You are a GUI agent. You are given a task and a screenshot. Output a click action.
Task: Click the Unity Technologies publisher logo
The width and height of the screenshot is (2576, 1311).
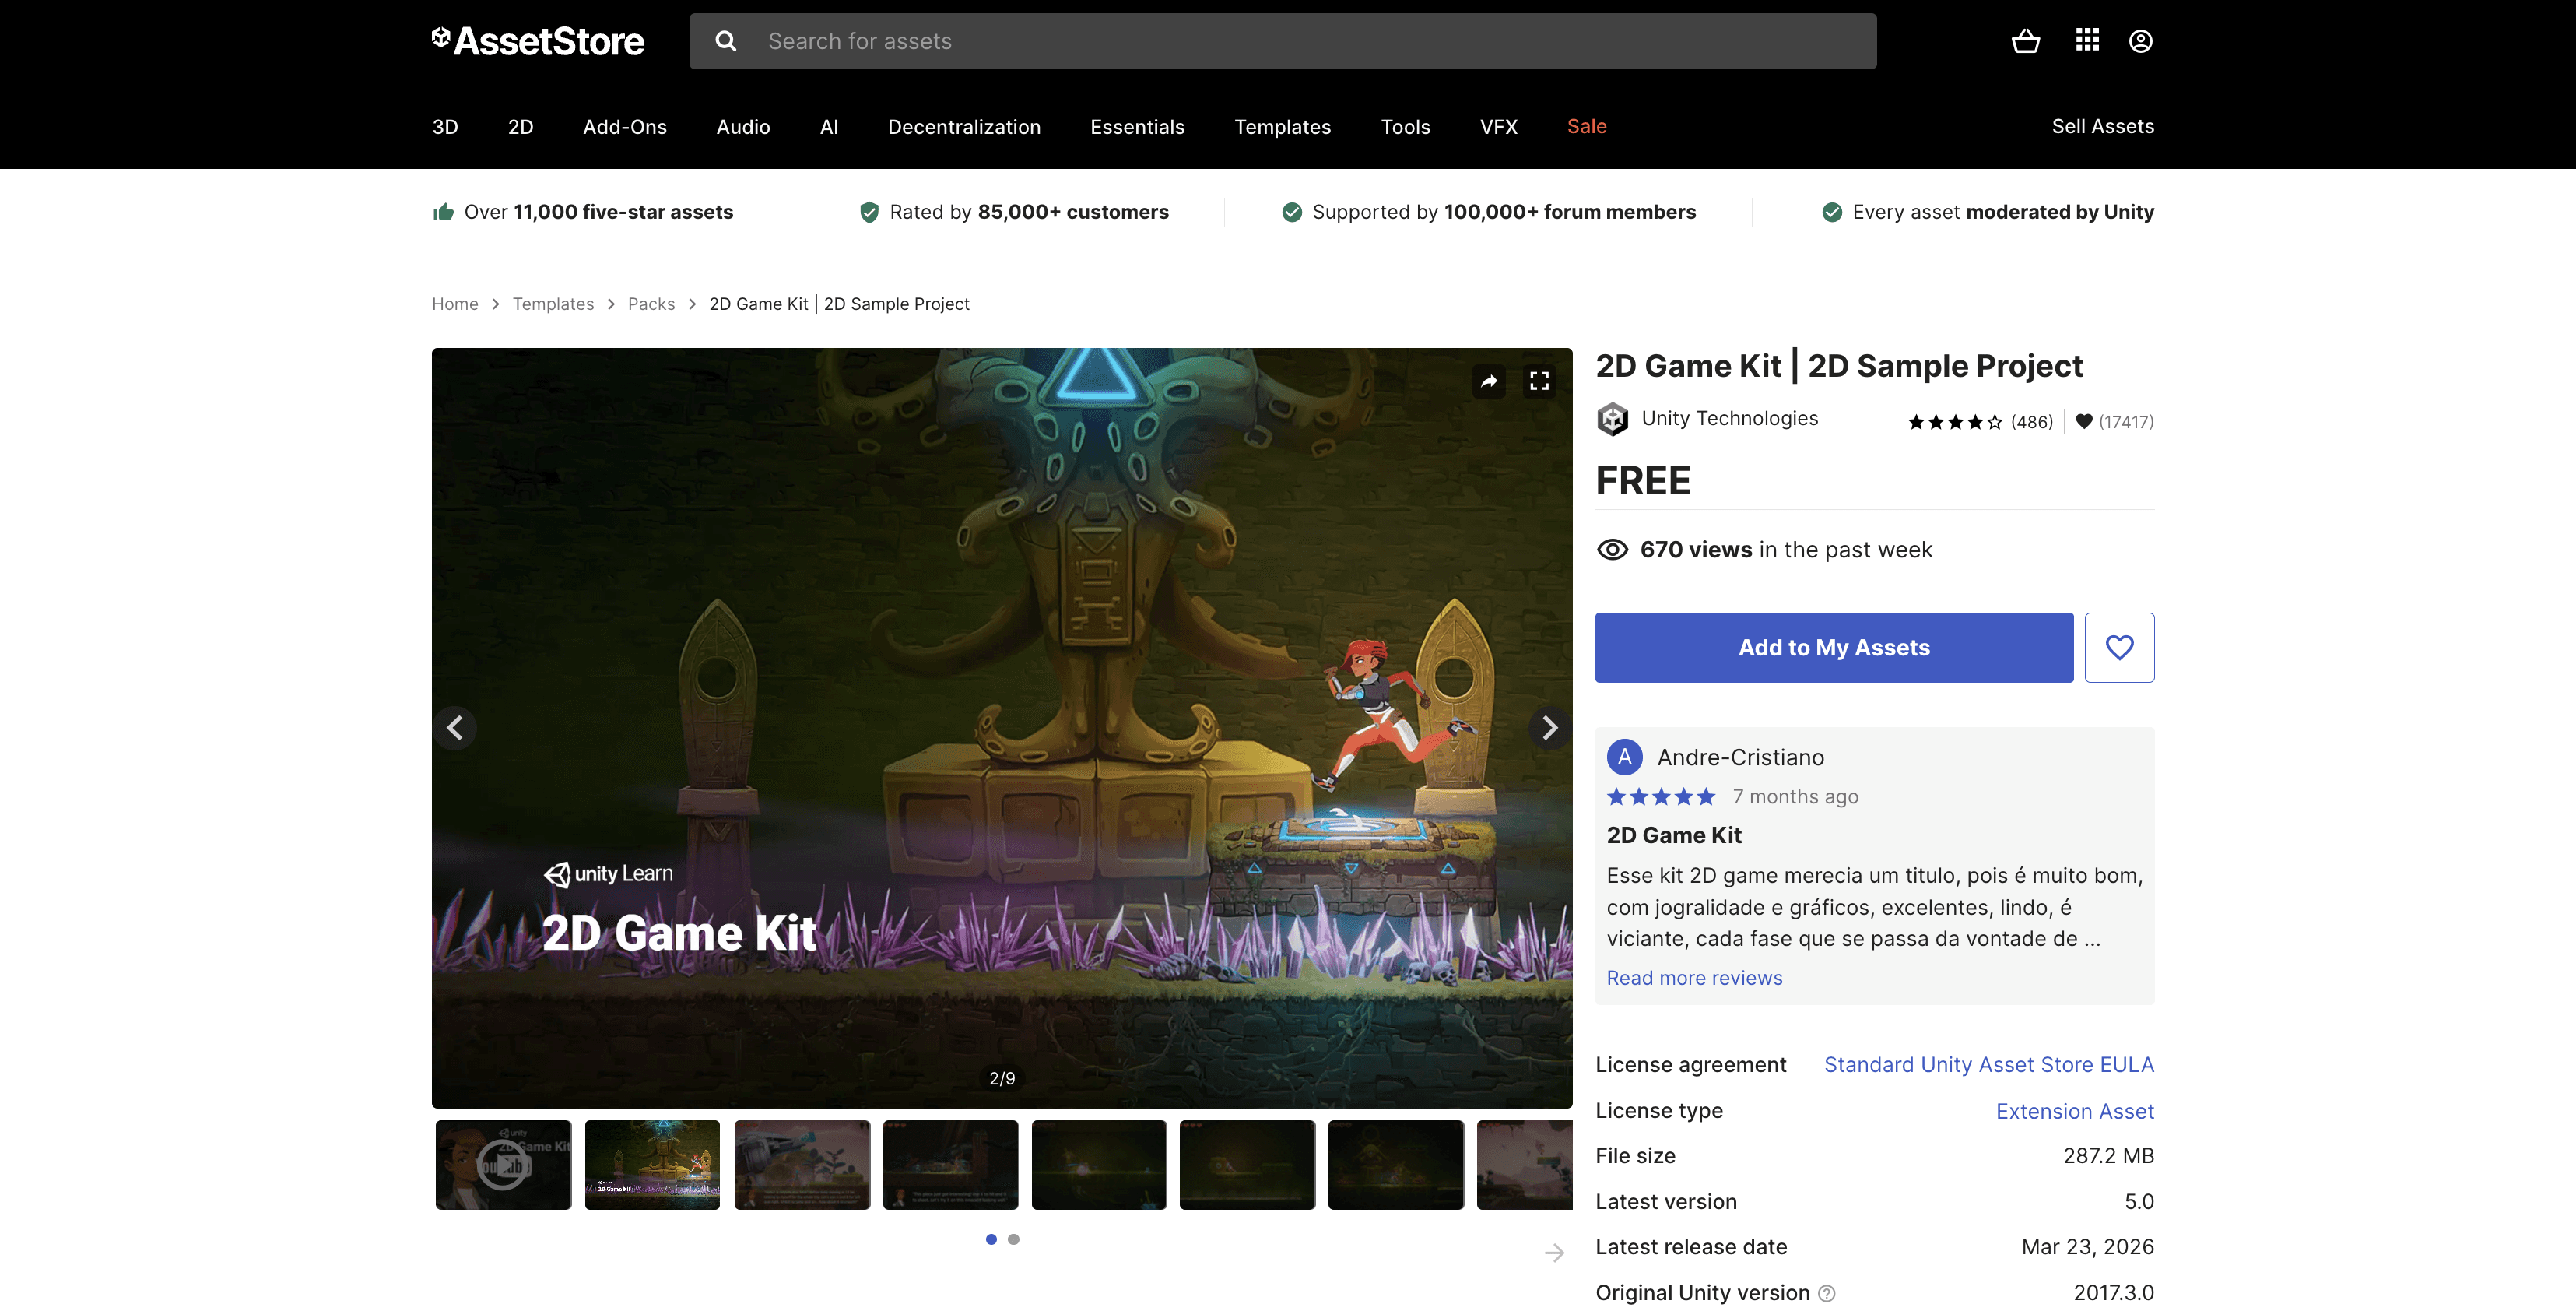click(1612, 419)
